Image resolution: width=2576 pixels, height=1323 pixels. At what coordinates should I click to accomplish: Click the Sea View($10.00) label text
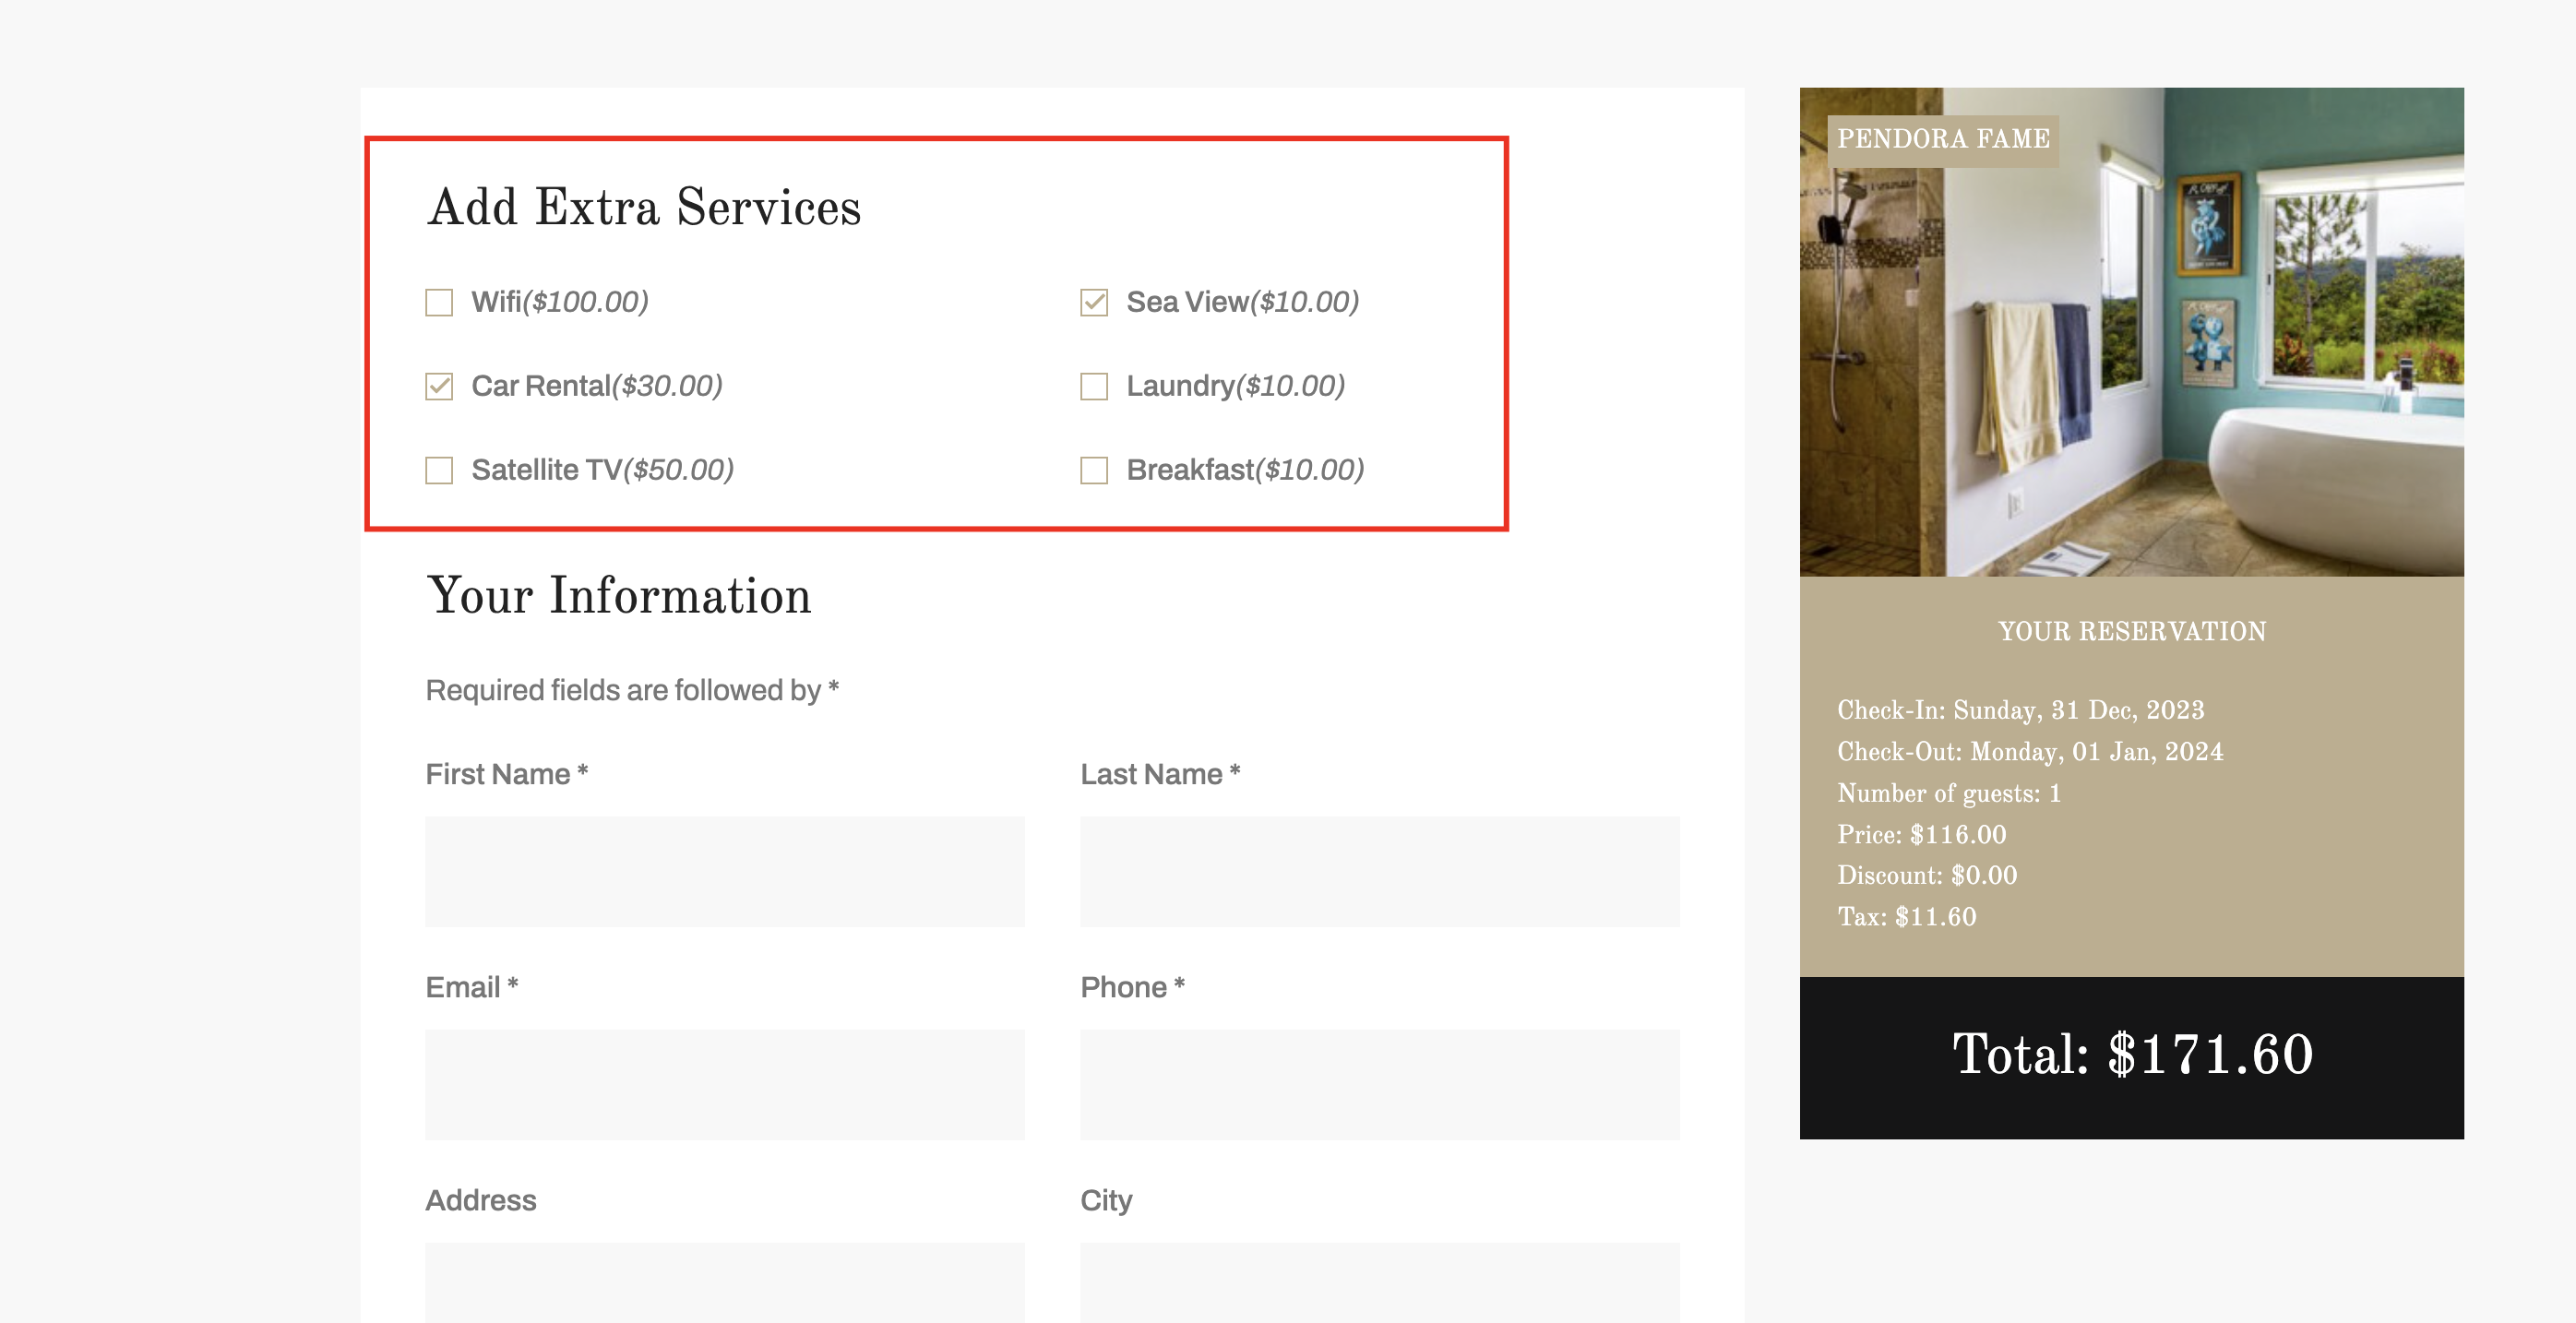click(1242, 302)
